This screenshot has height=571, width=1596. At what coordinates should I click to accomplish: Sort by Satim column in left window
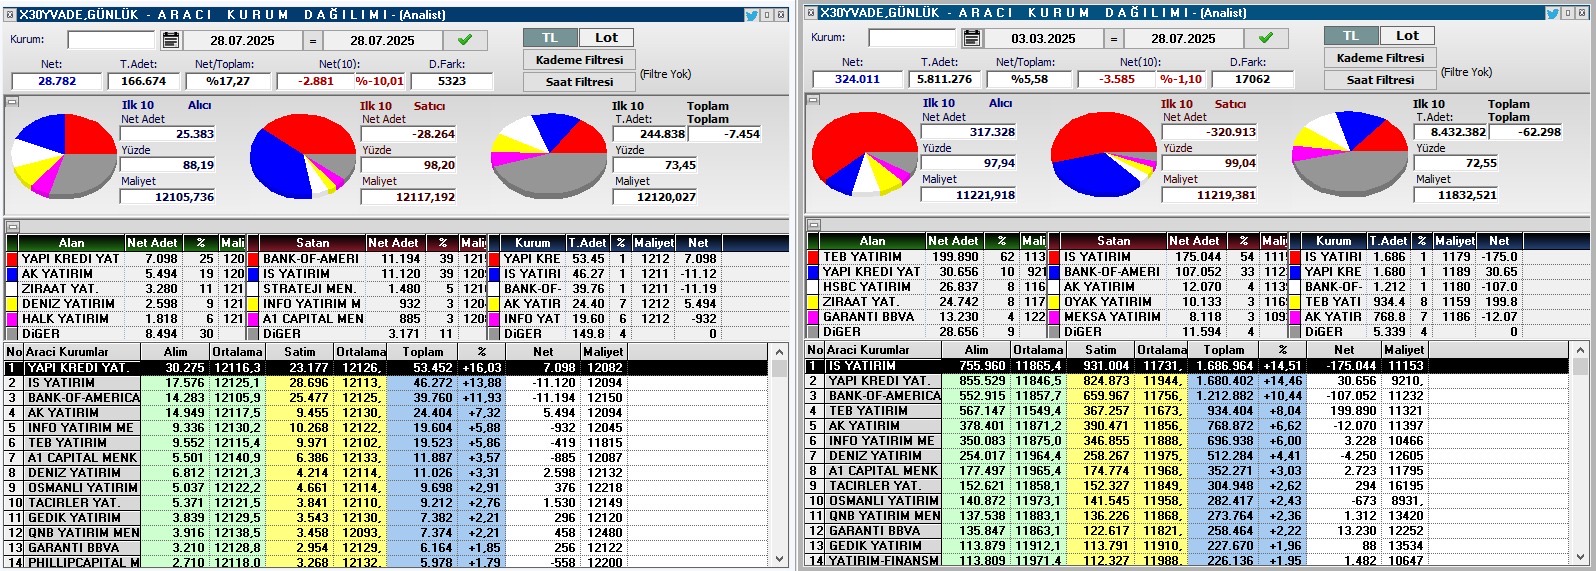(299, 352)
